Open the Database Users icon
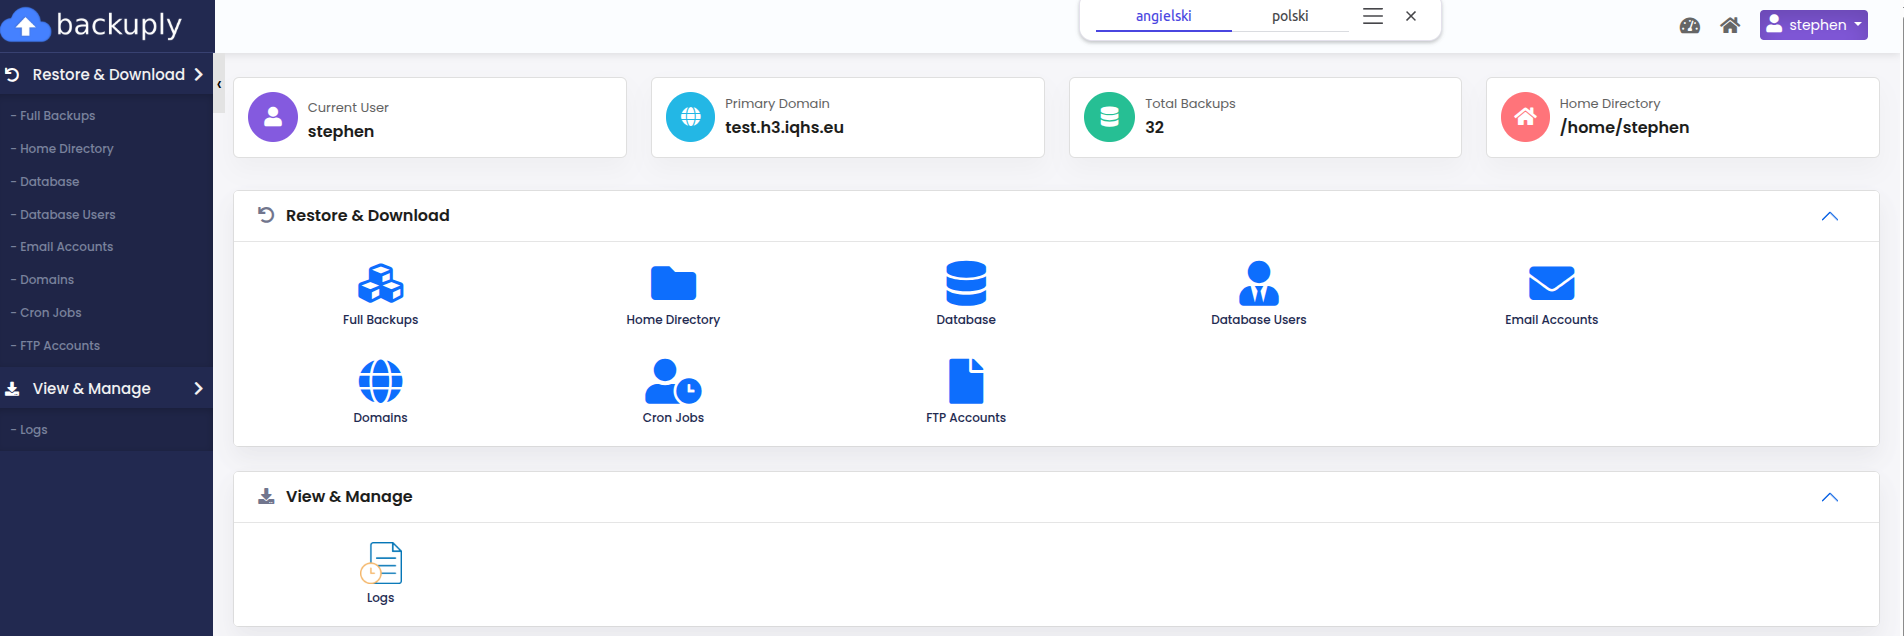Screen dimensions: 1904x636 (x=1258, y=283)
